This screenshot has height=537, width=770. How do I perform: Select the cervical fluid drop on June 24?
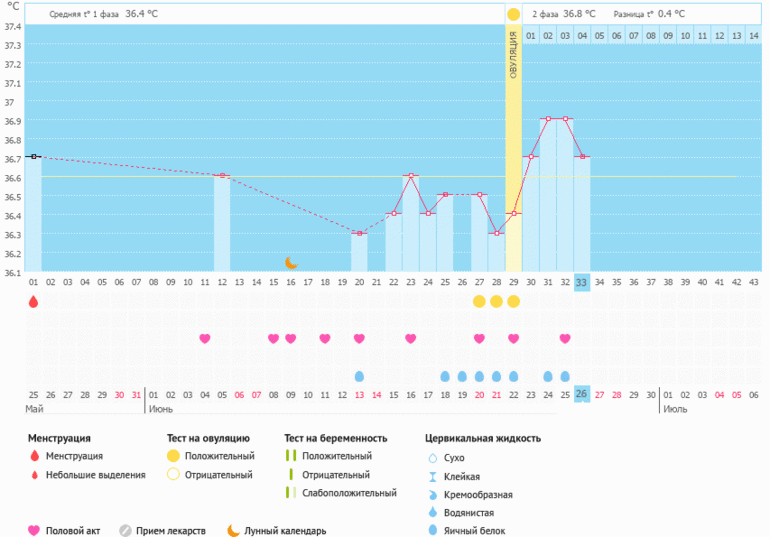tap(547, 377)
